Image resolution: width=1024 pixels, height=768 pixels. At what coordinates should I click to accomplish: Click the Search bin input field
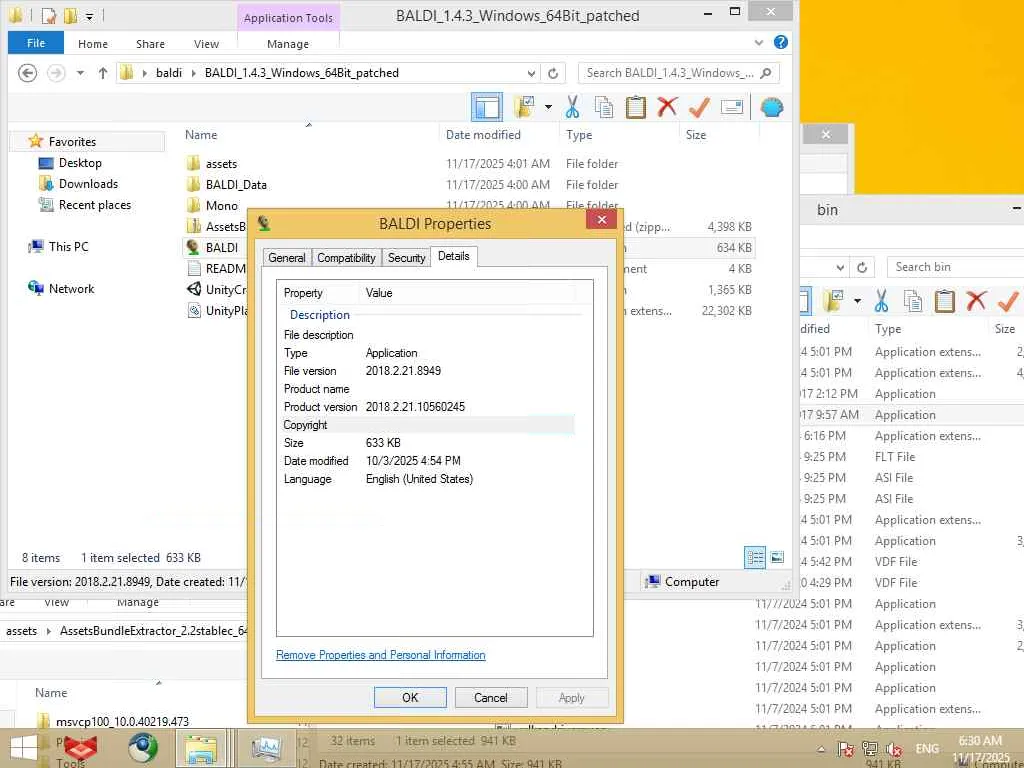point(955,266)
